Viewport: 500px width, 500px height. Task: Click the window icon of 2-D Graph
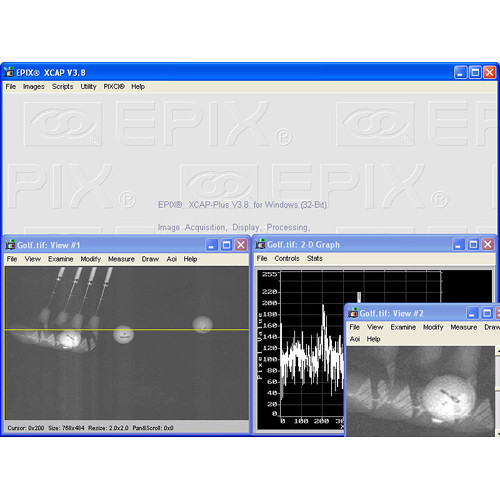click(260, 244)
